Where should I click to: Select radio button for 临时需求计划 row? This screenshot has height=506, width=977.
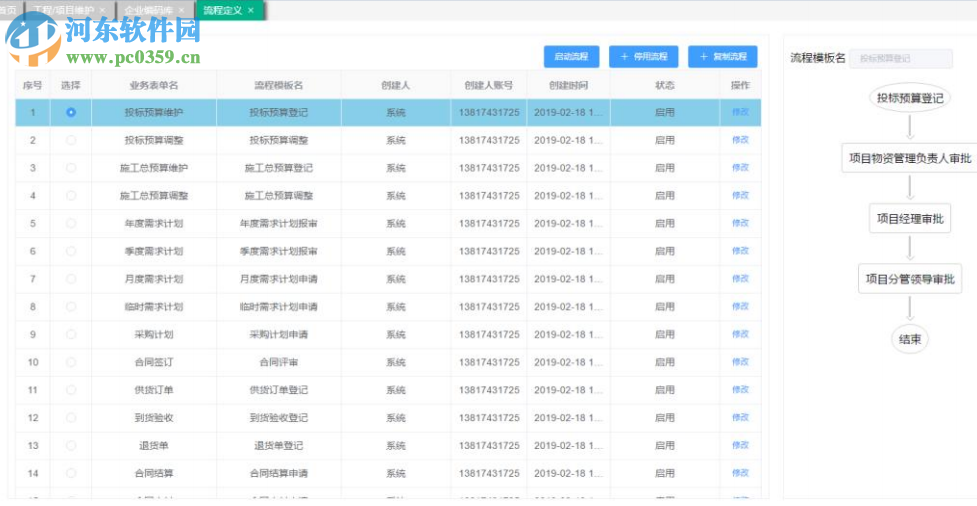point(71,307)
